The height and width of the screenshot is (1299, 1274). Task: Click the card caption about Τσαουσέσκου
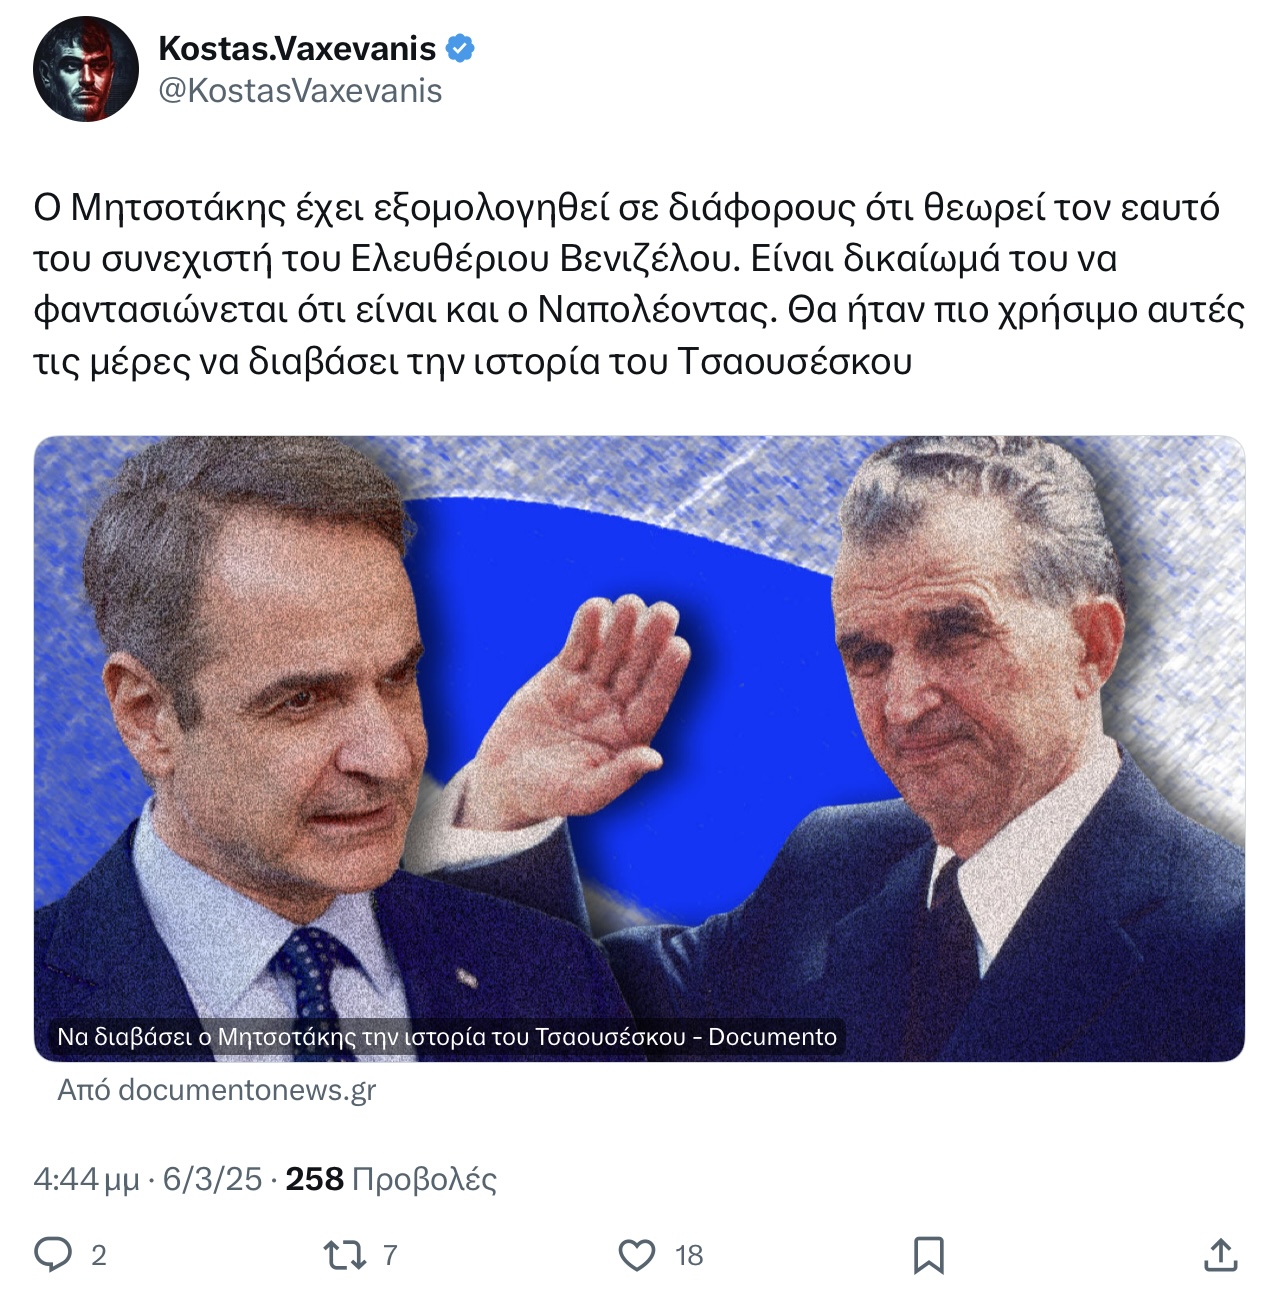click(x=447, y=1037)
